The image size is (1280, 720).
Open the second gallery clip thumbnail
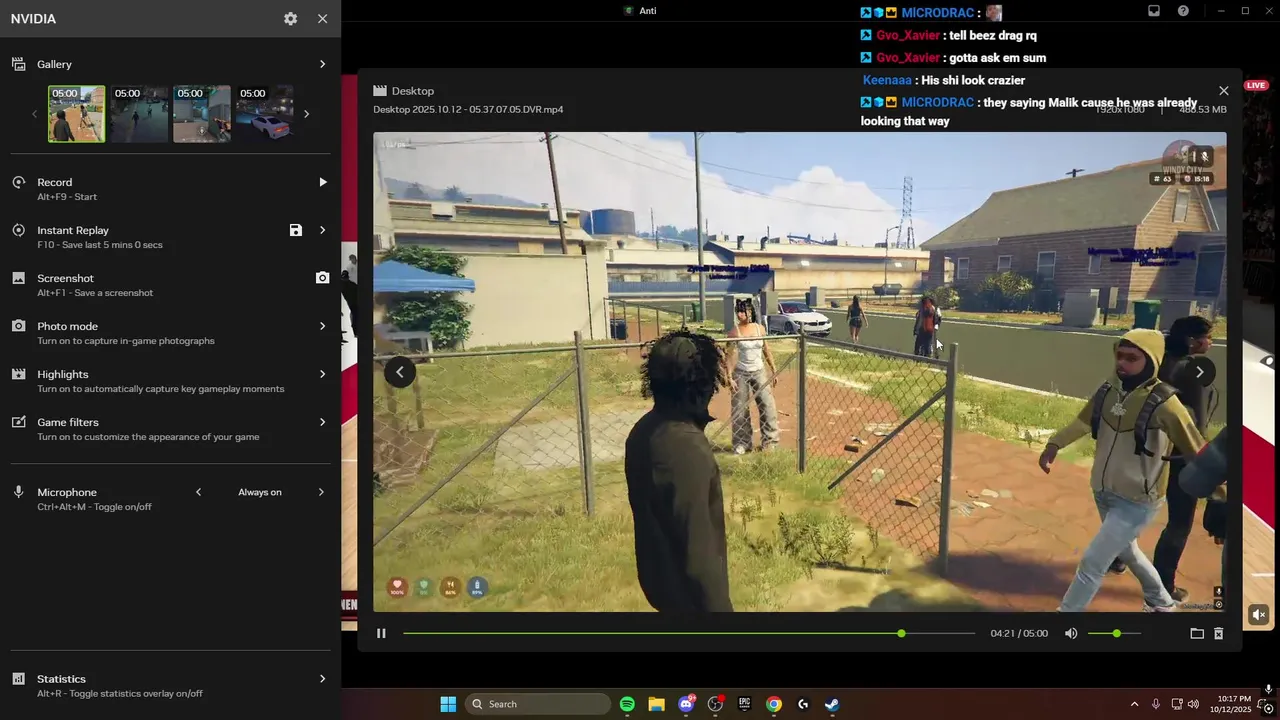tap(139, 113)
